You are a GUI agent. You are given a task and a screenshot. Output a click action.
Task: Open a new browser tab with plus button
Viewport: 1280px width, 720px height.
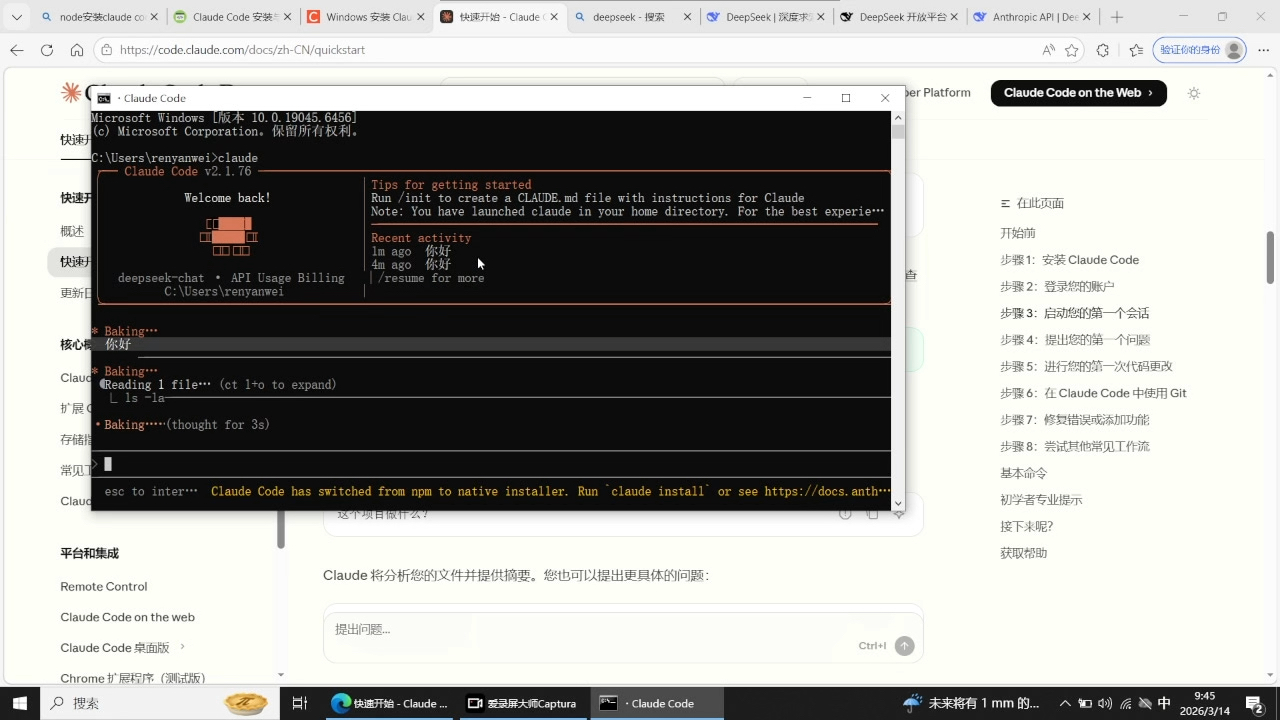point(1117,17)
